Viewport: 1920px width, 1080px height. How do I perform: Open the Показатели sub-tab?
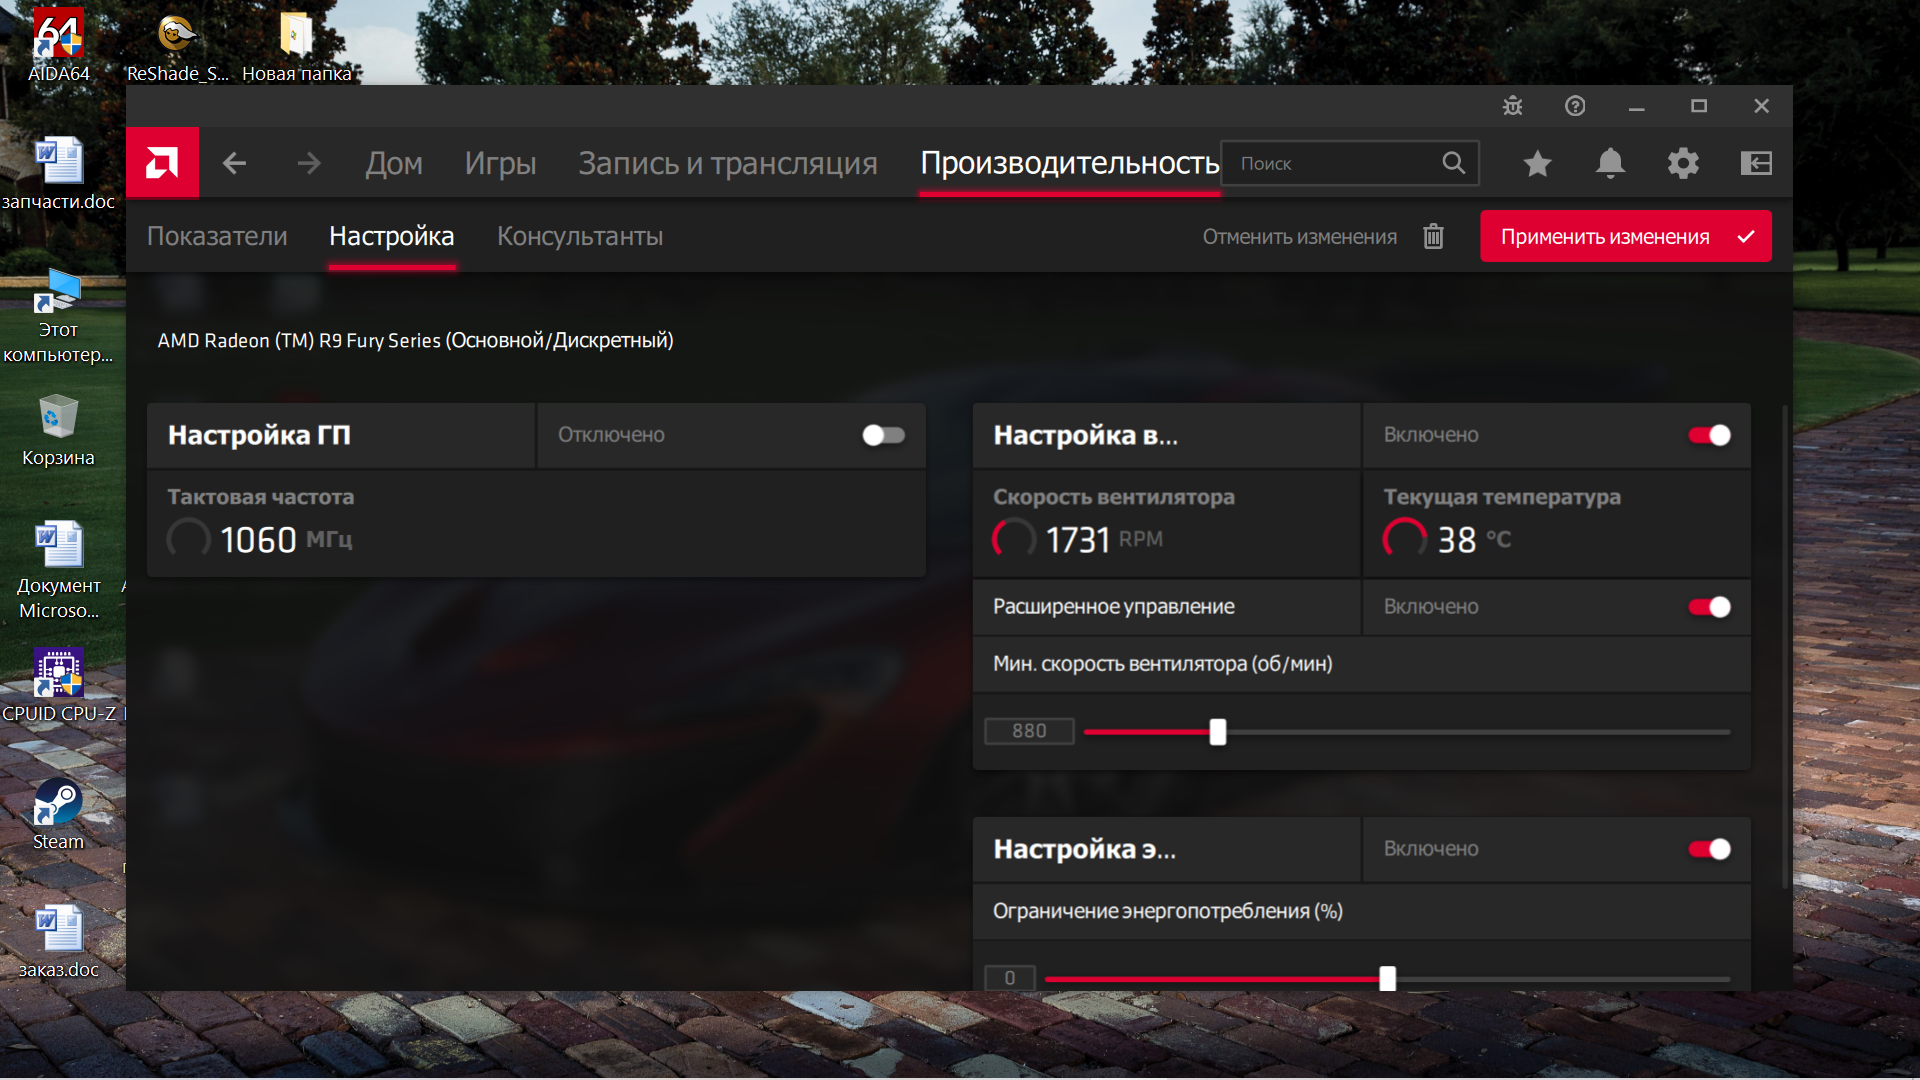click(x=217, y=237)
